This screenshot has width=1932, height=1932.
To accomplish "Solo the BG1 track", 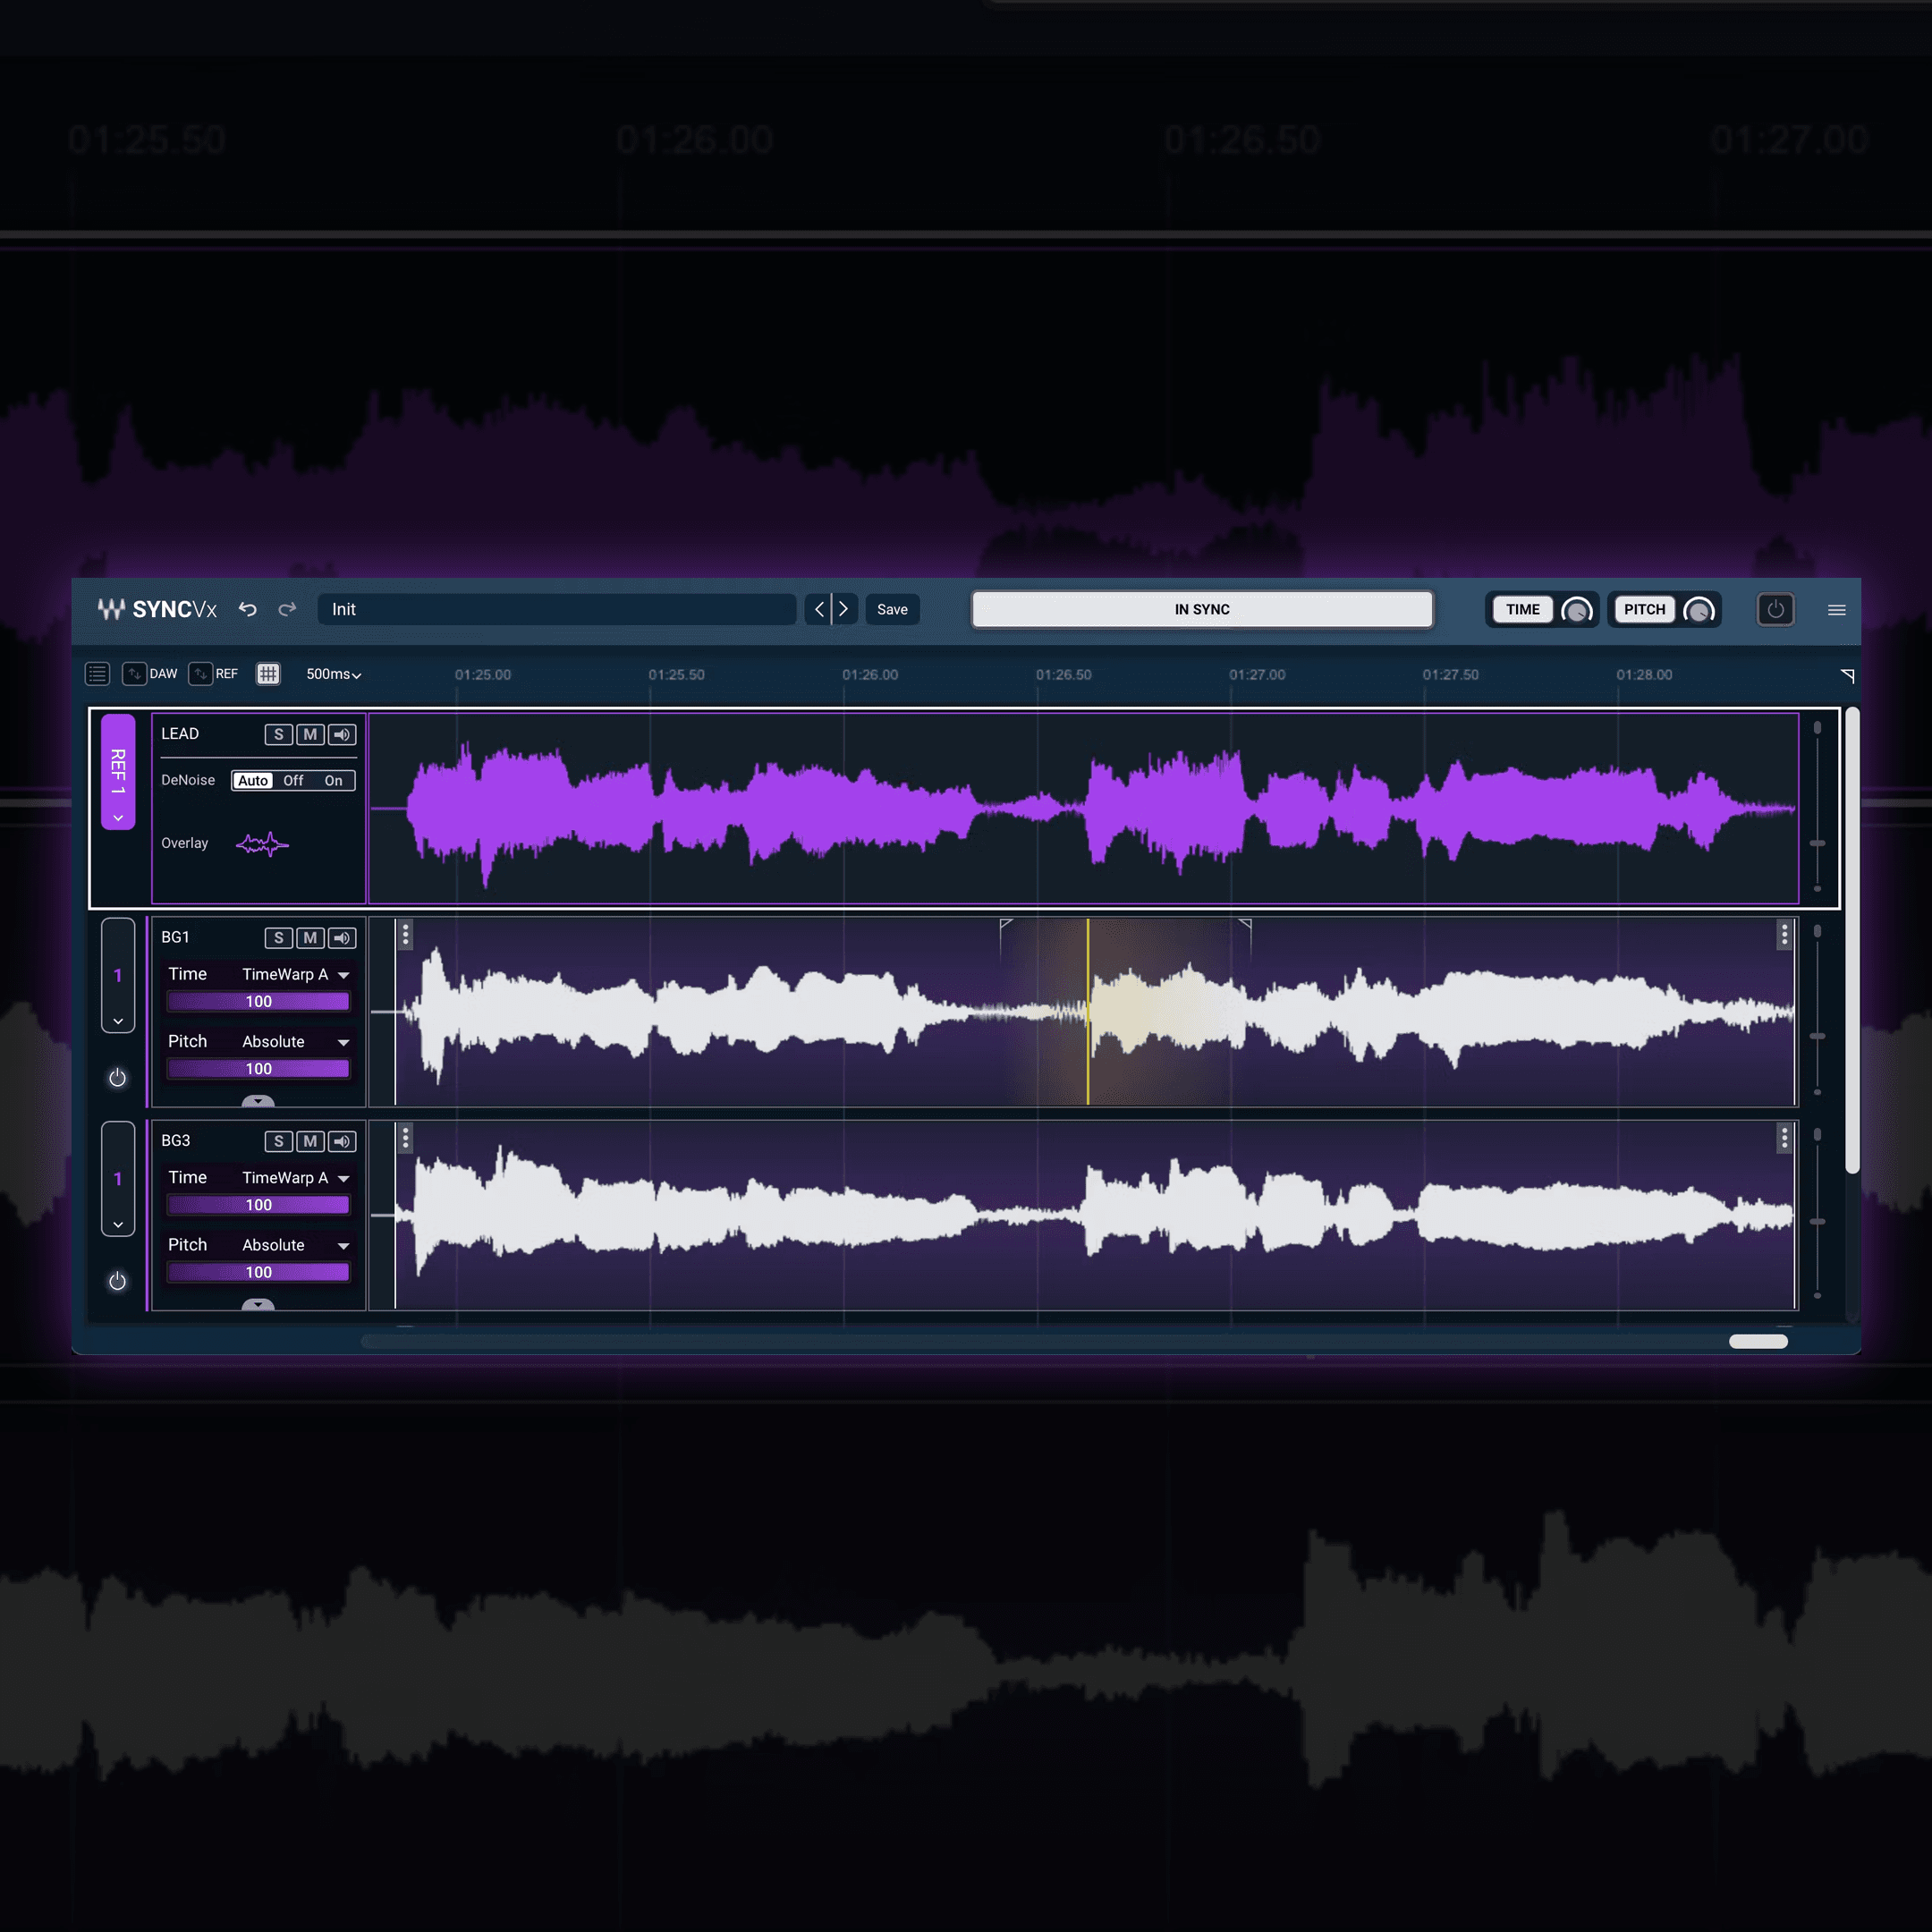I will (279, 938).
